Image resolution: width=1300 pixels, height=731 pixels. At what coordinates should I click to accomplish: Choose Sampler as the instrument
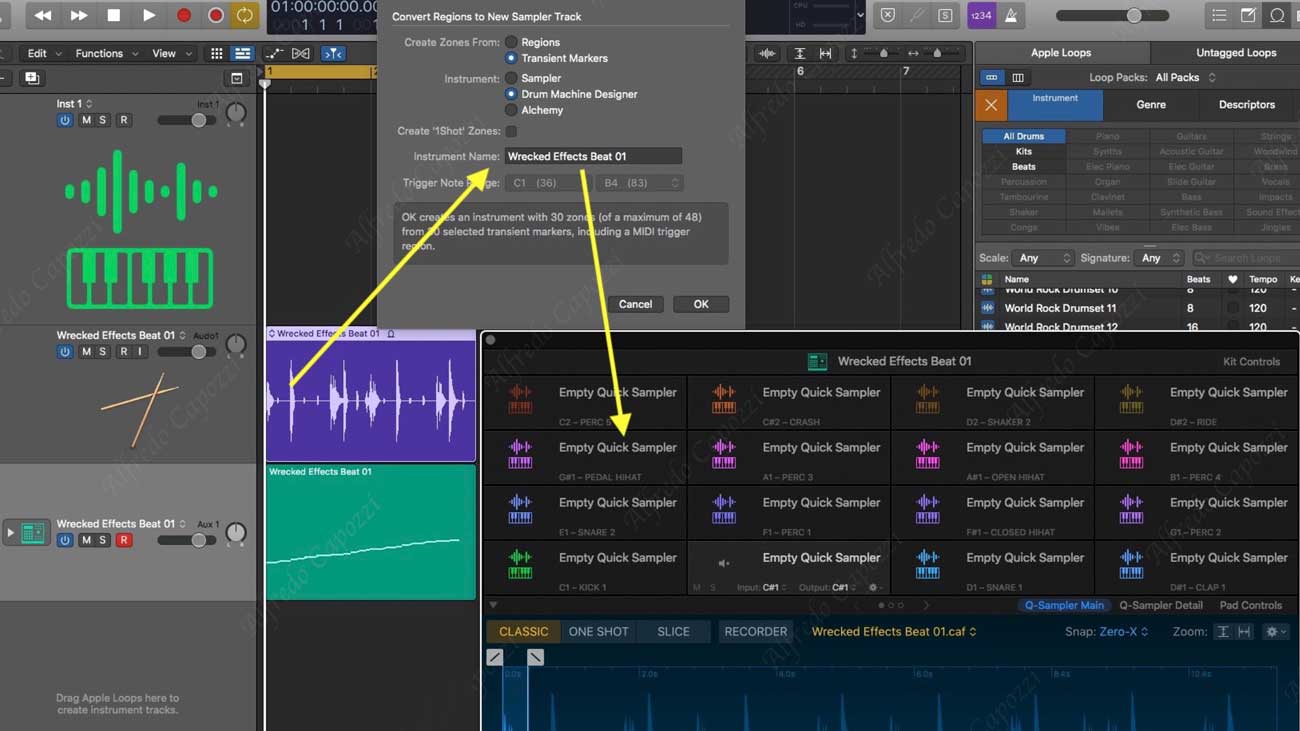(511, 78)
